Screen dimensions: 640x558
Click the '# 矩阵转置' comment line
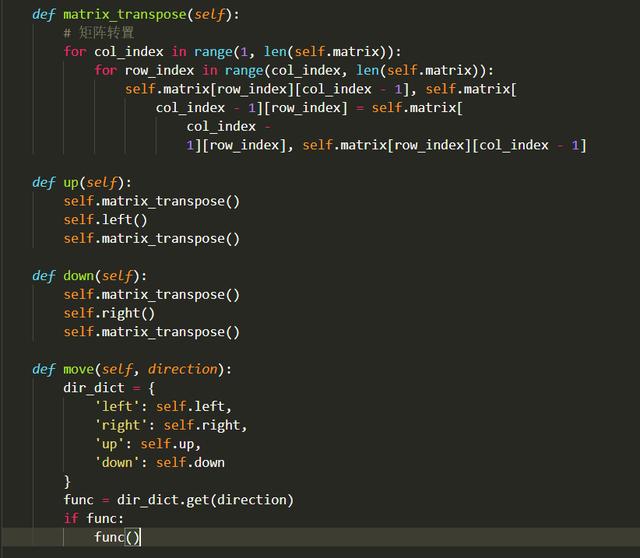click(x=99, y=33)
